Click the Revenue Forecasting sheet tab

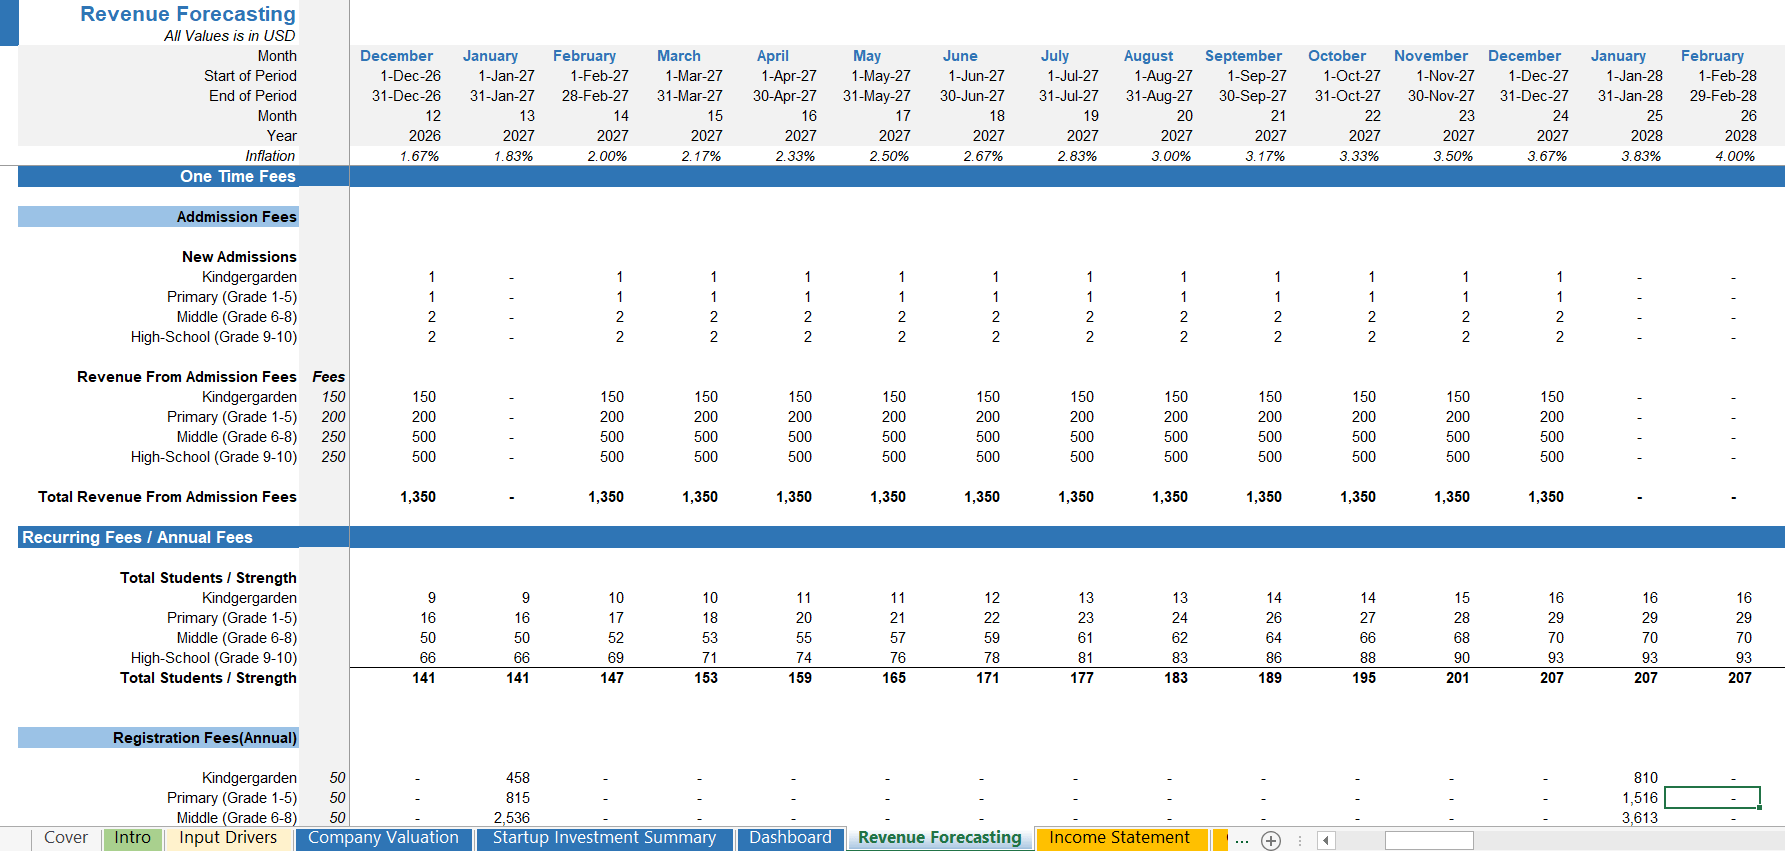click(x=939, y=838)
